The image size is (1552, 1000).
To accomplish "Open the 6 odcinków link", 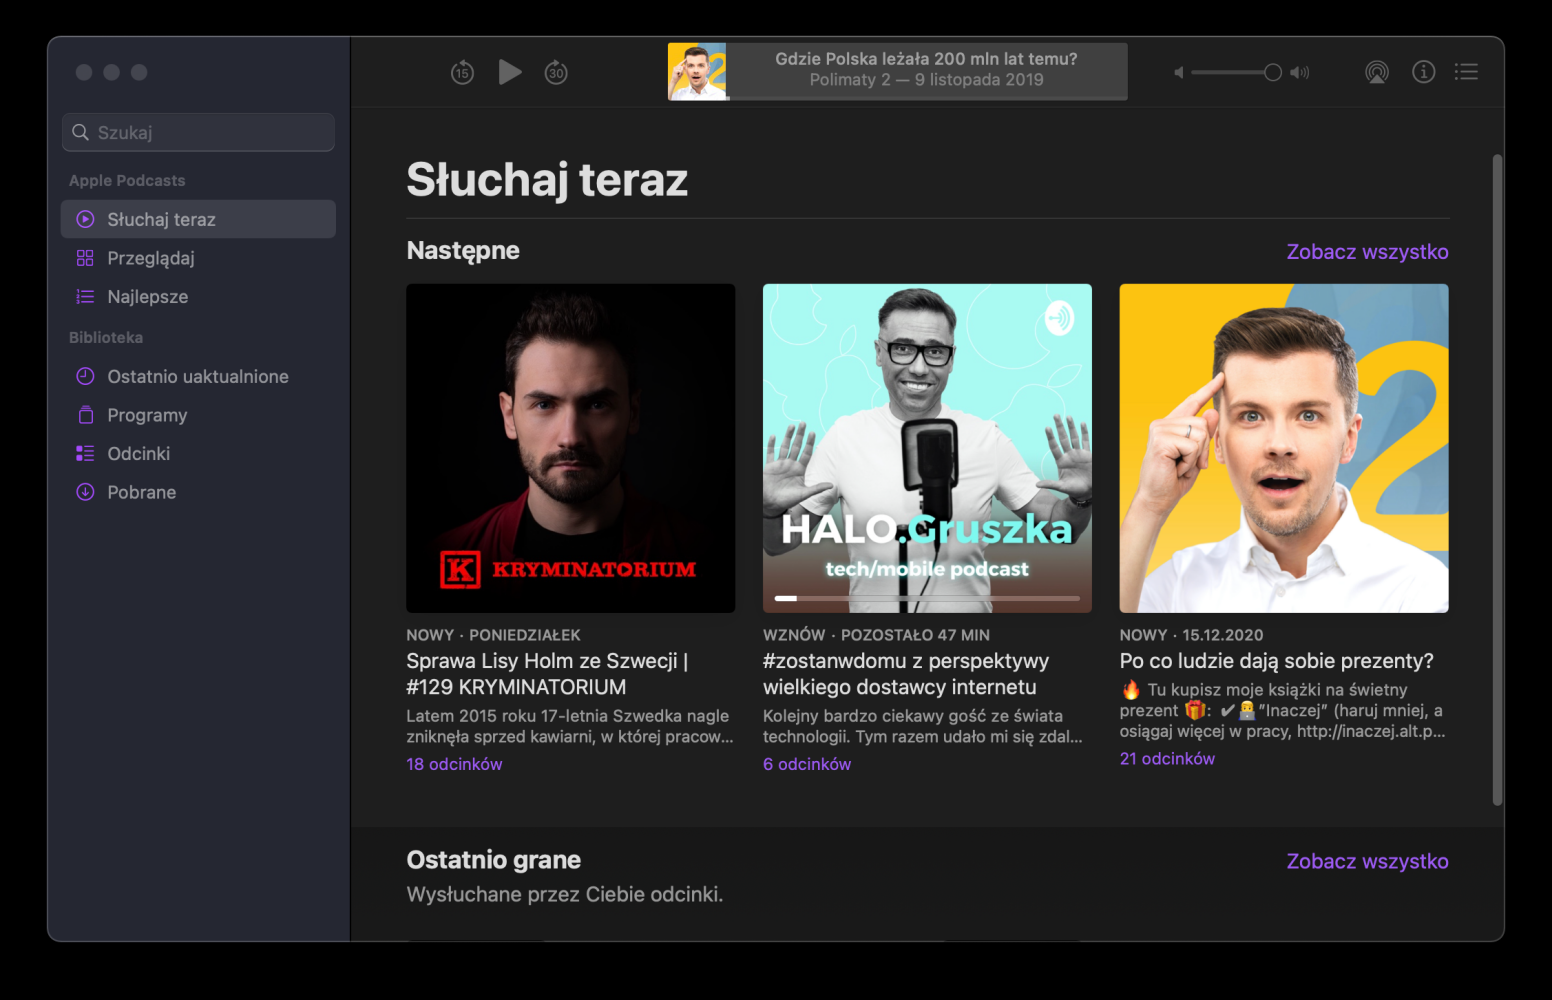I will point(807,764).
